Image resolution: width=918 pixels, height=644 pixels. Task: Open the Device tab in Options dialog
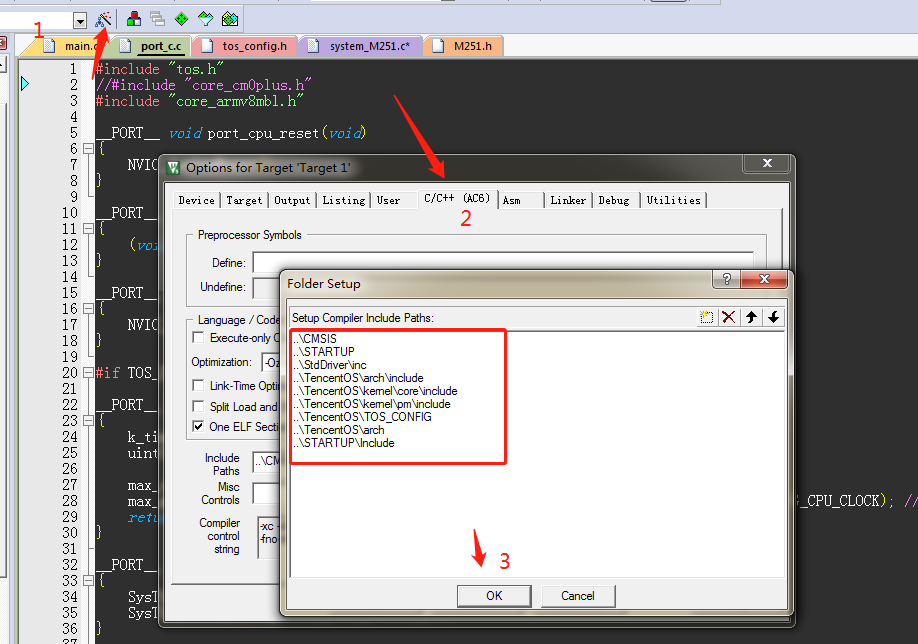[196, 200]
